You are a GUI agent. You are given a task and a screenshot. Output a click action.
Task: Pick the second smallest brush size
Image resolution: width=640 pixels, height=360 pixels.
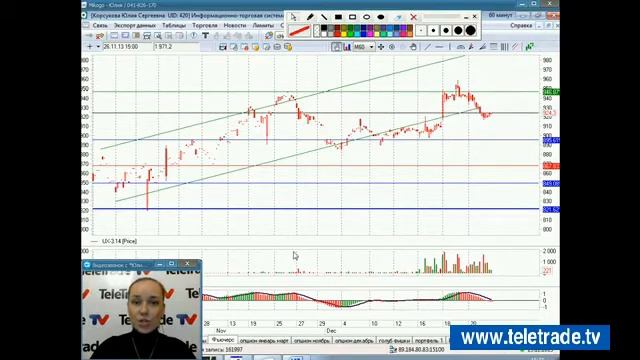433,31
